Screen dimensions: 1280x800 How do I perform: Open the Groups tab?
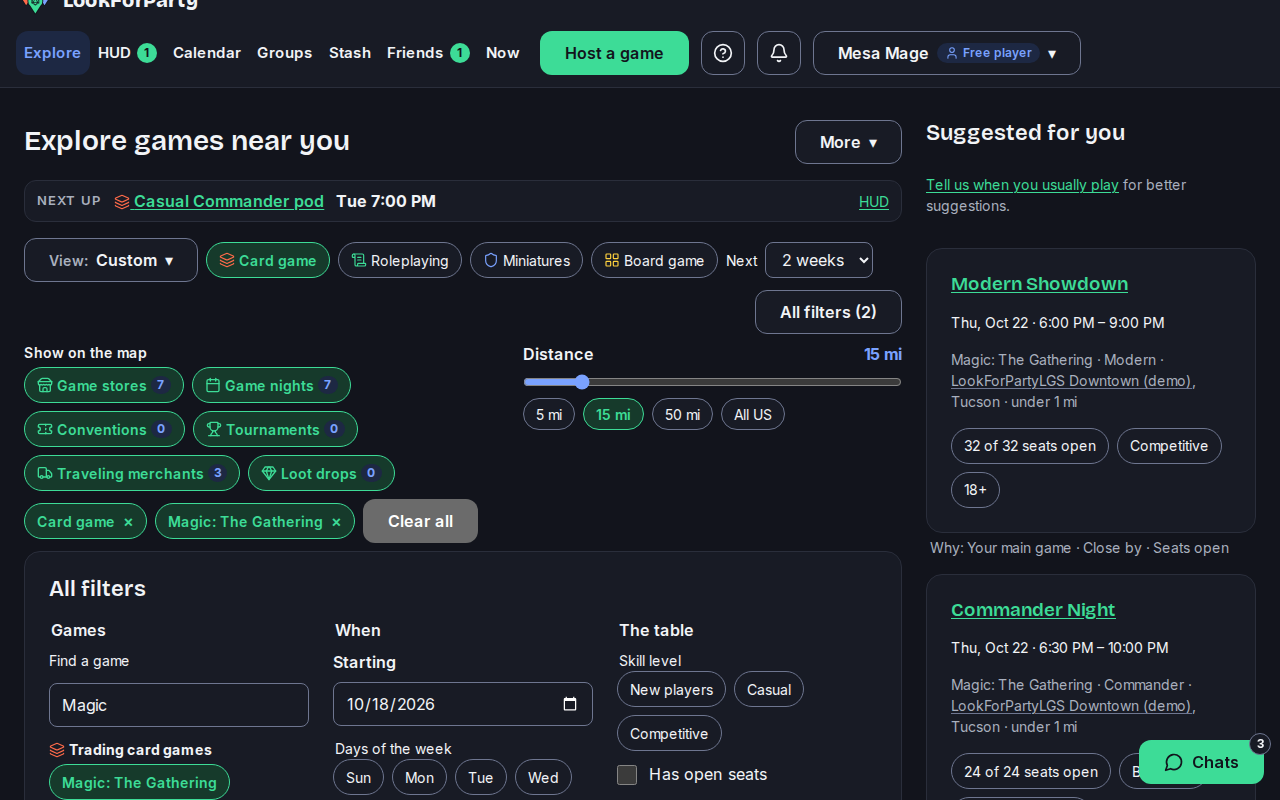coord(285,53)
